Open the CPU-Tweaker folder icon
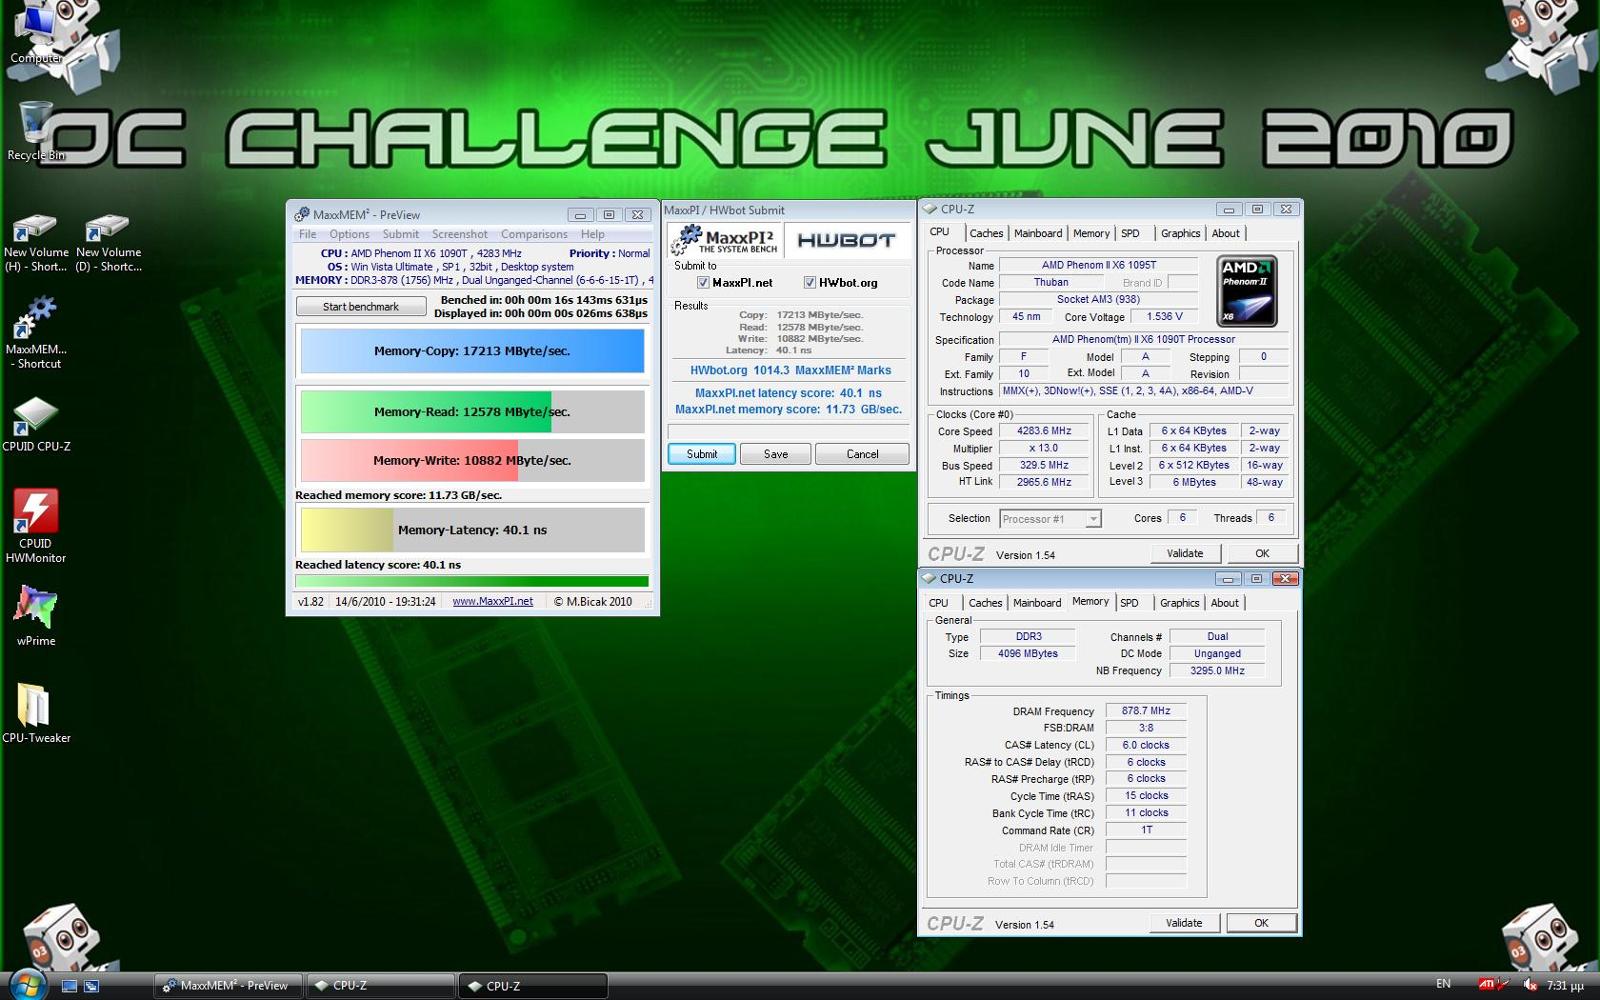 pos(36,713)
